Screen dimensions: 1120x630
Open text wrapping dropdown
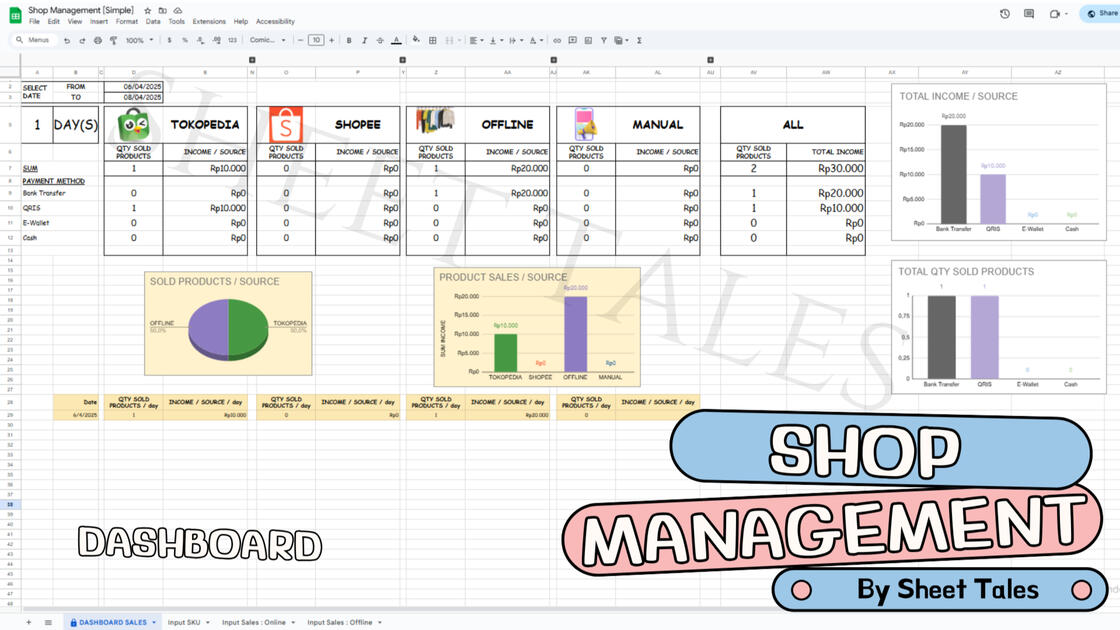pos(515,41)
